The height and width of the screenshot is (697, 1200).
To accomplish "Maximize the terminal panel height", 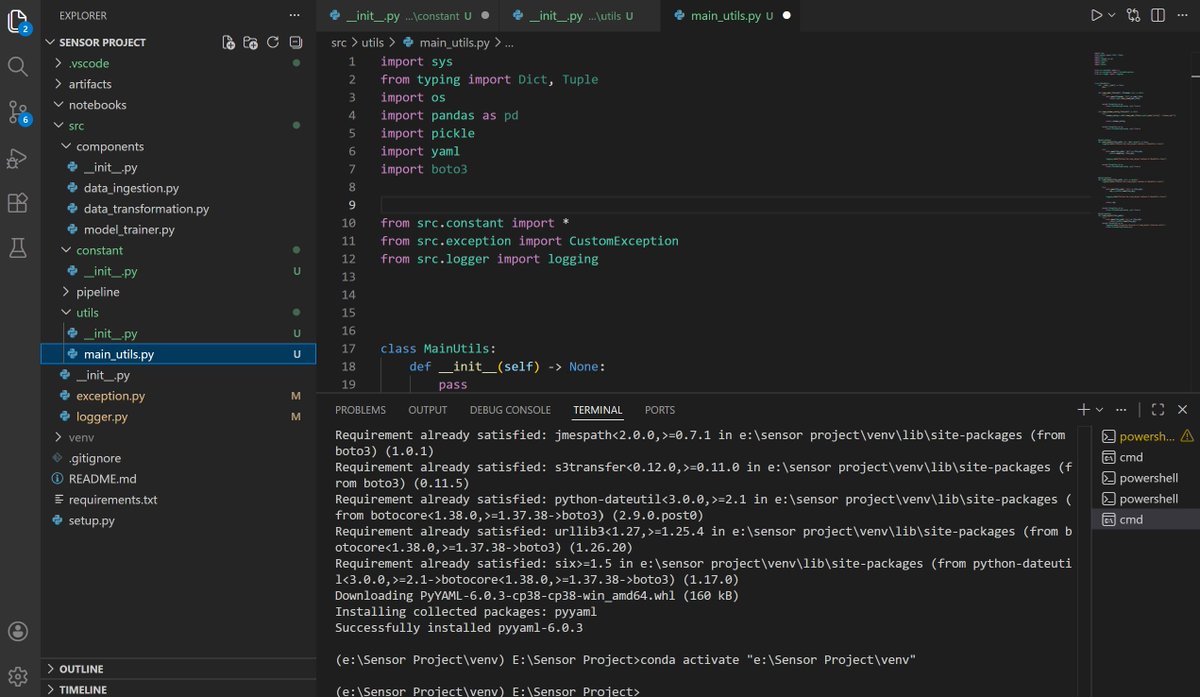I will [x=1157, y=409].
